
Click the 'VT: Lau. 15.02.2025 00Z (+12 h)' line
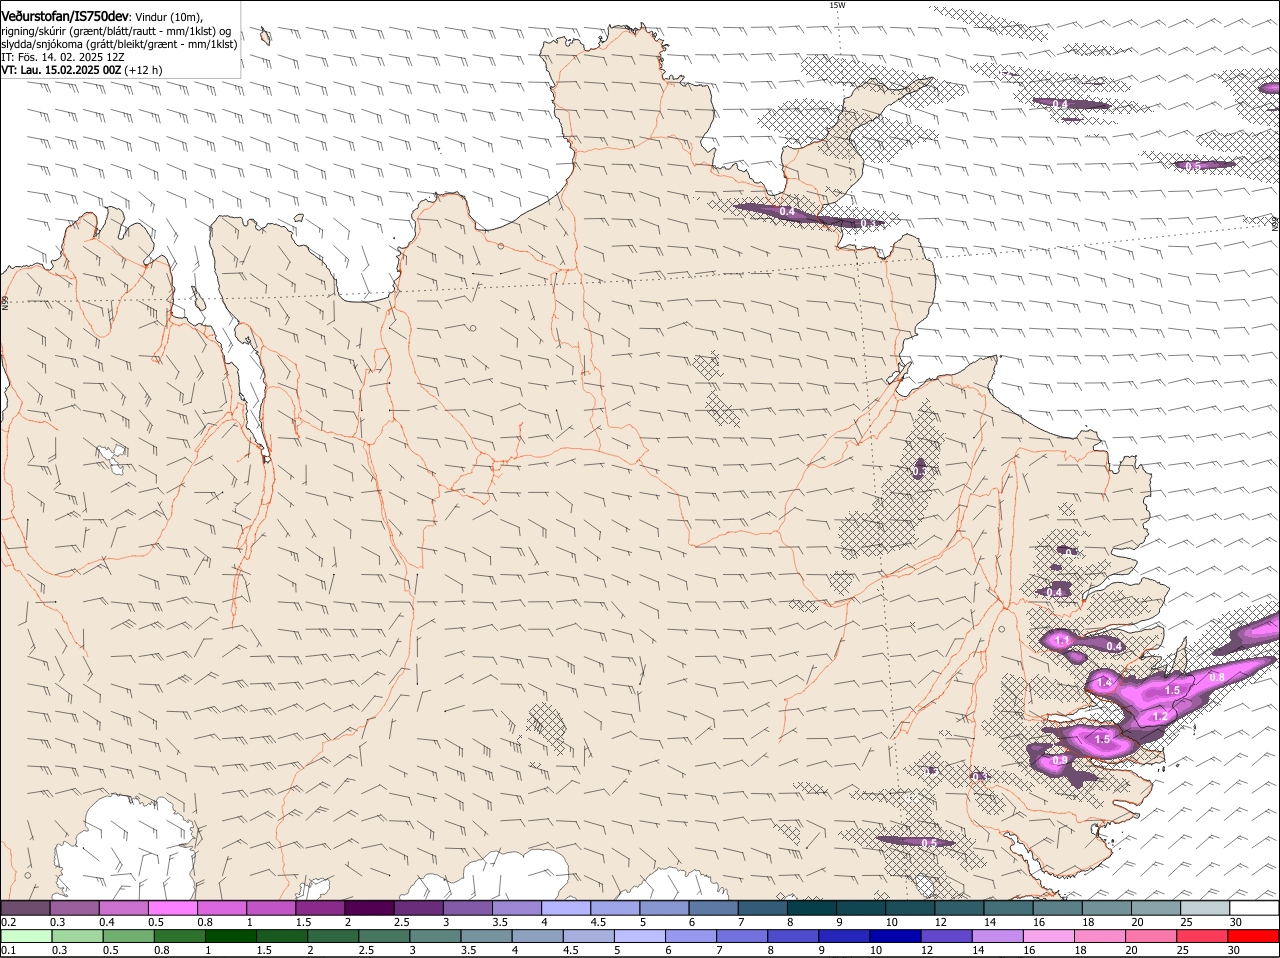pyautogui.click(x=82, y=70)
